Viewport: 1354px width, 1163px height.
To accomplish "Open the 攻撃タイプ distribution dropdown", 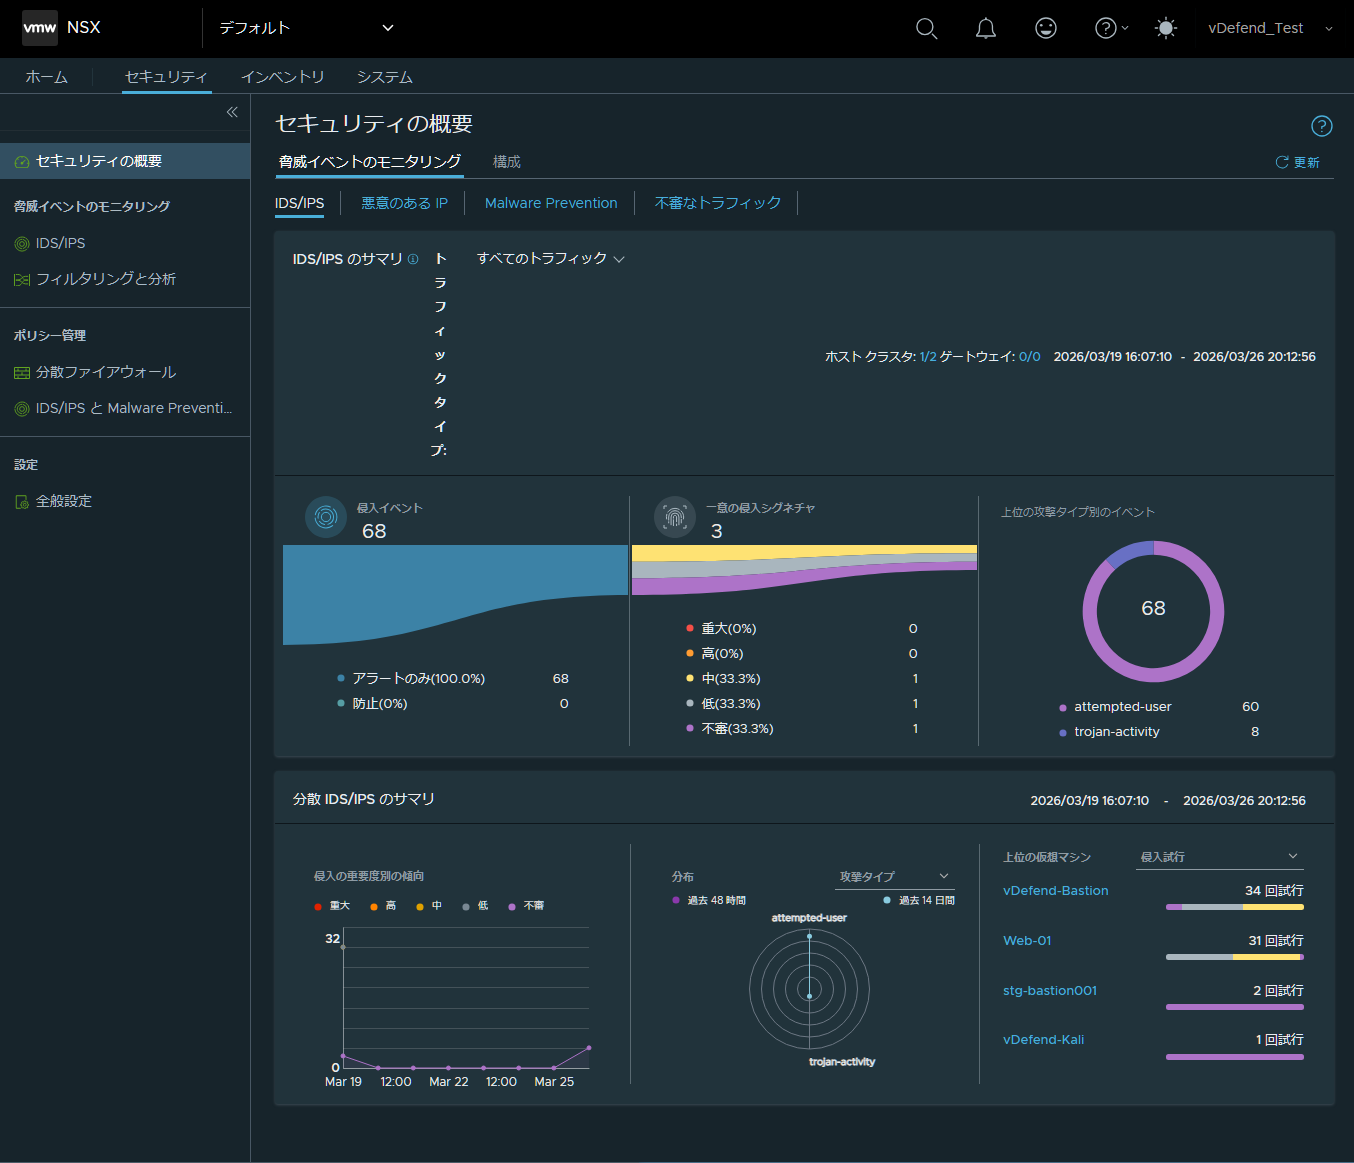I will coord(895,877).
